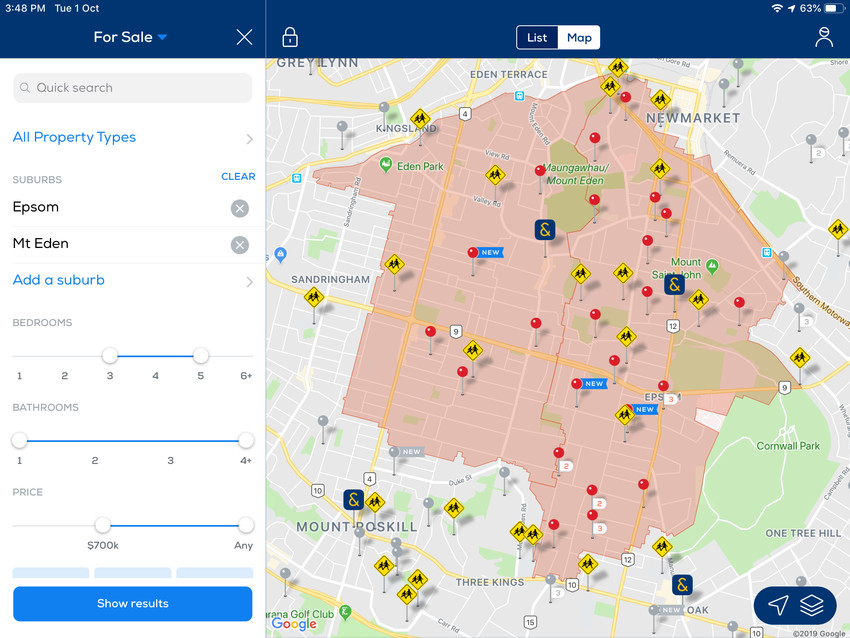Screen dimensions: 850x638
Task: Open the user profile icon
Action: [x=823, y=38]
